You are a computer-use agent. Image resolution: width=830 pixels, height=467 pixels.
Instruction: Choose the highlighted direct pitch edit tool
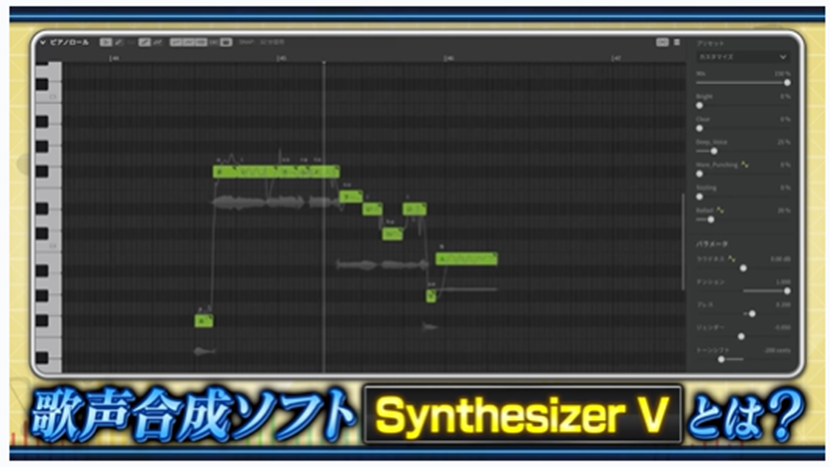click(145, 42)
